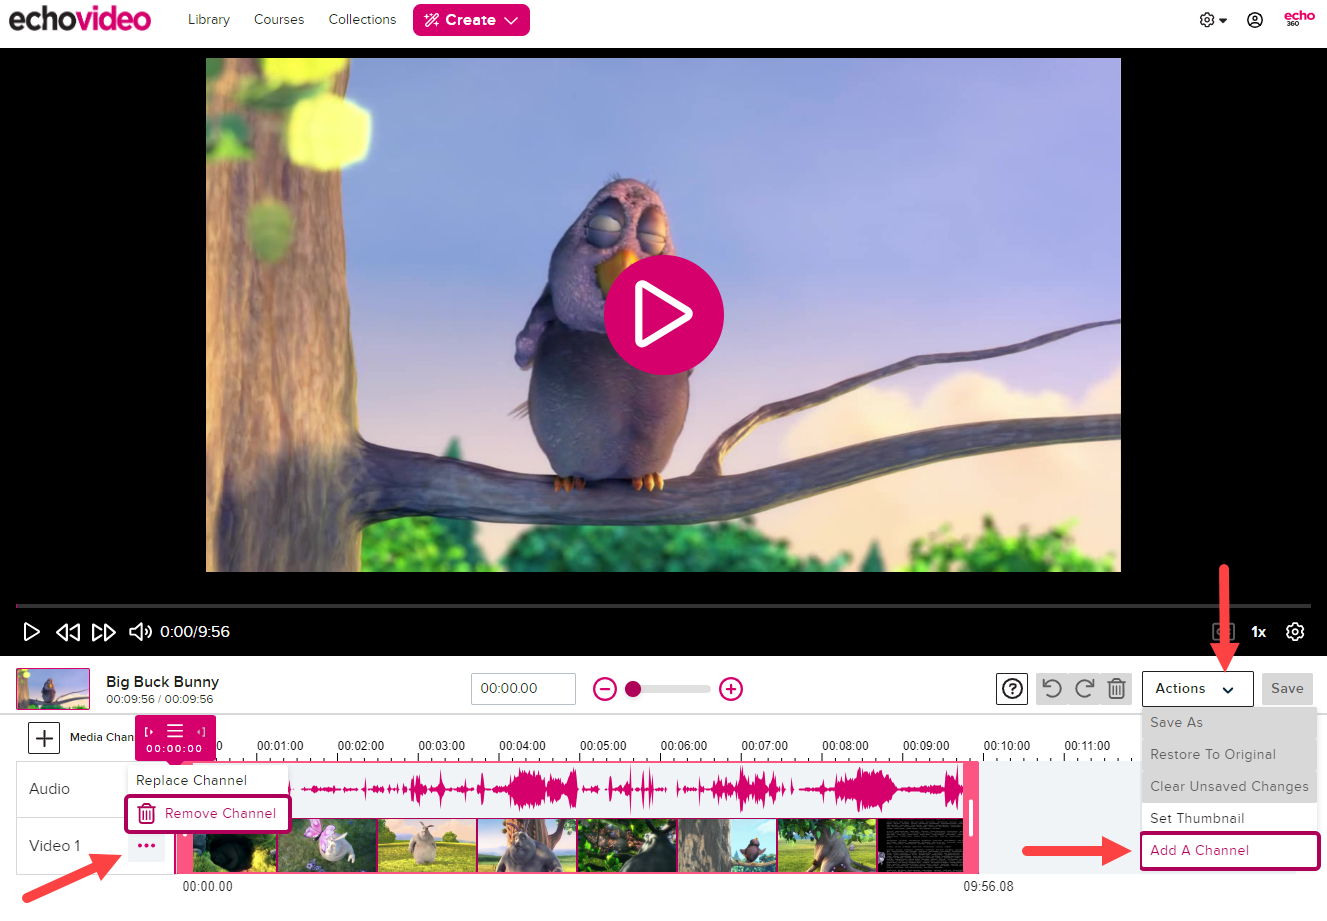Click the Big Buck Bunny thumbnail
1327x921 pixels.
(x=53, y=689)
